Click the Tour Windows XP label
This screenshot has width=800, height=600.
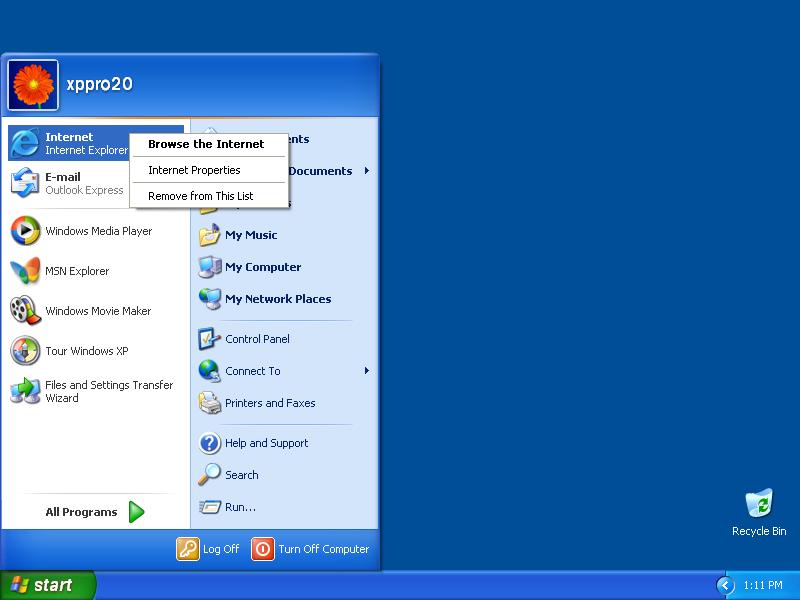(87, 351)
